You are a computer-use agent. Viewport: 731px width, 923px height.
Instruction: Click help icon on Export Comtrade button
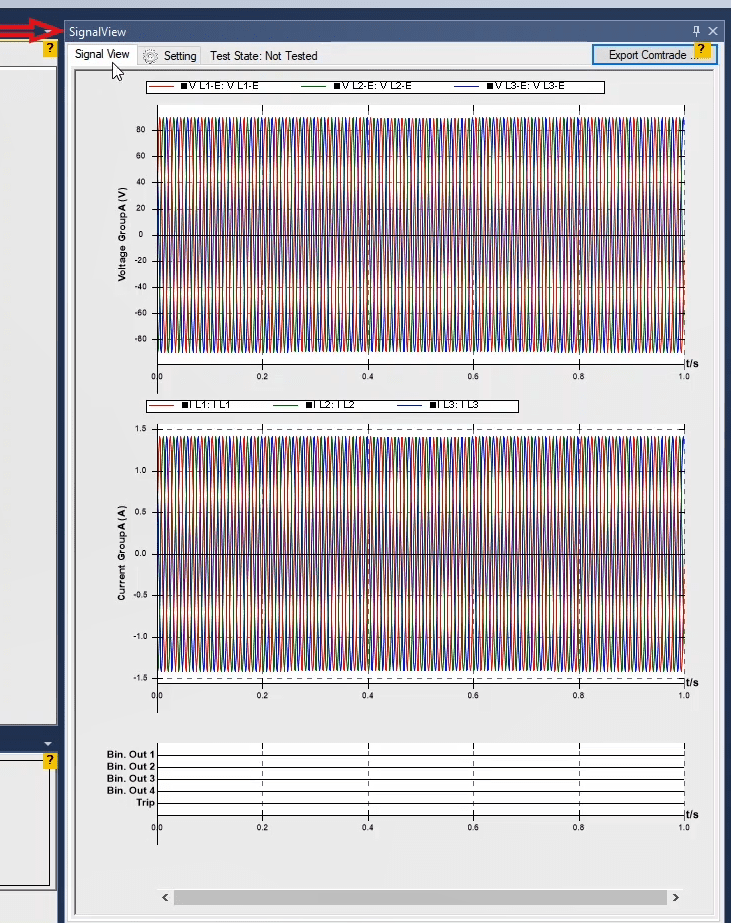(701, 48)
